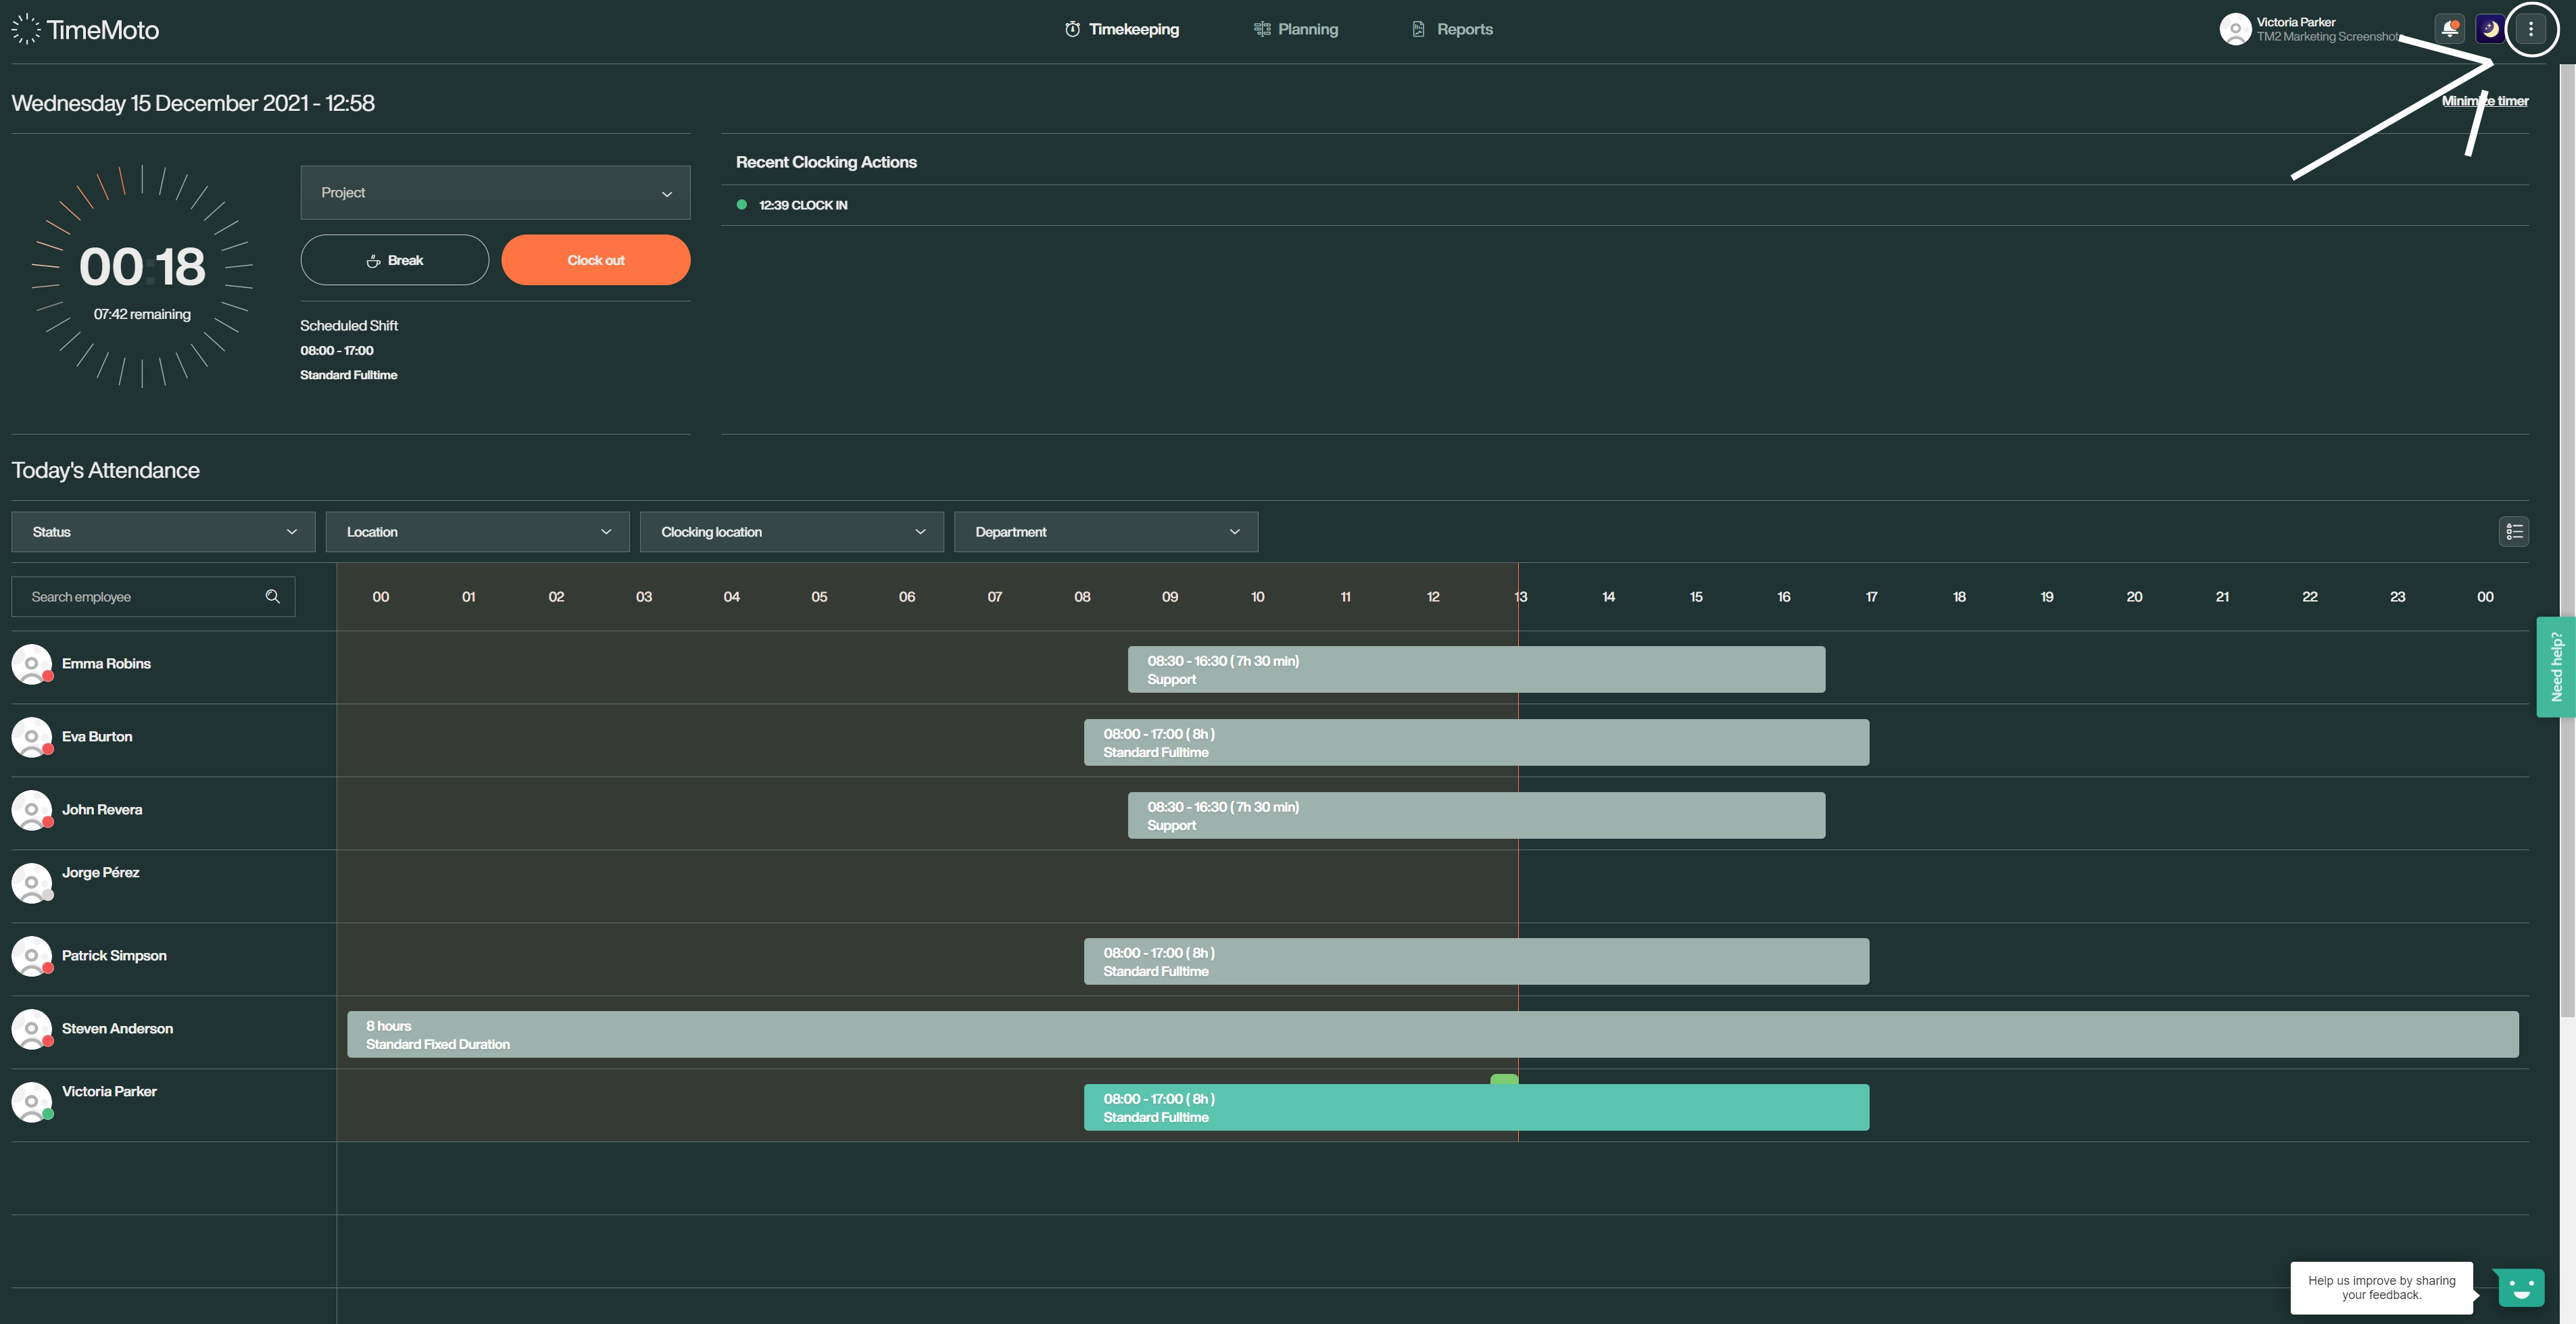Open the Need help? side tab

tap(2556, 667)
